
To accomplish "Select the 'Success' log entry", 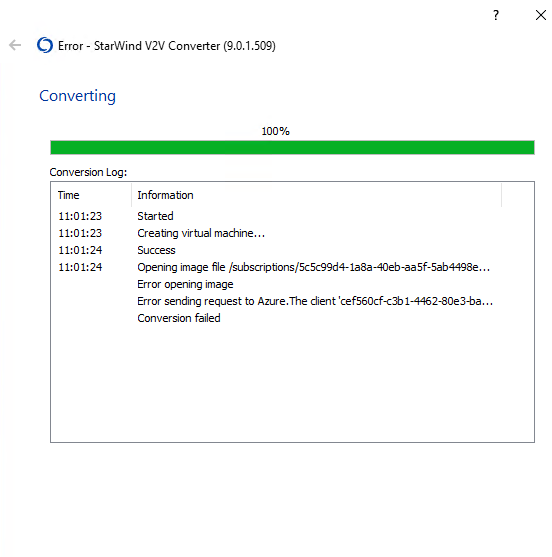I will pyautogui.click(x=156, y=250).
